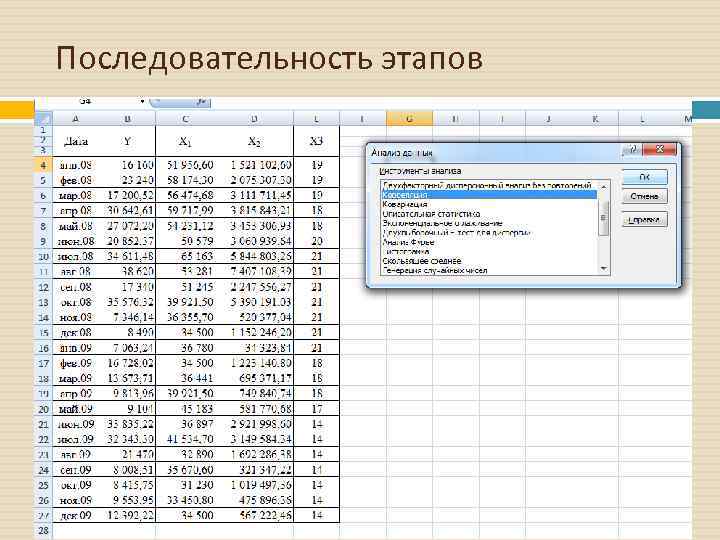The image size is (720, 540).
Task: Click the cell containing 8 415,75
Action: click(x=127, y=485)
